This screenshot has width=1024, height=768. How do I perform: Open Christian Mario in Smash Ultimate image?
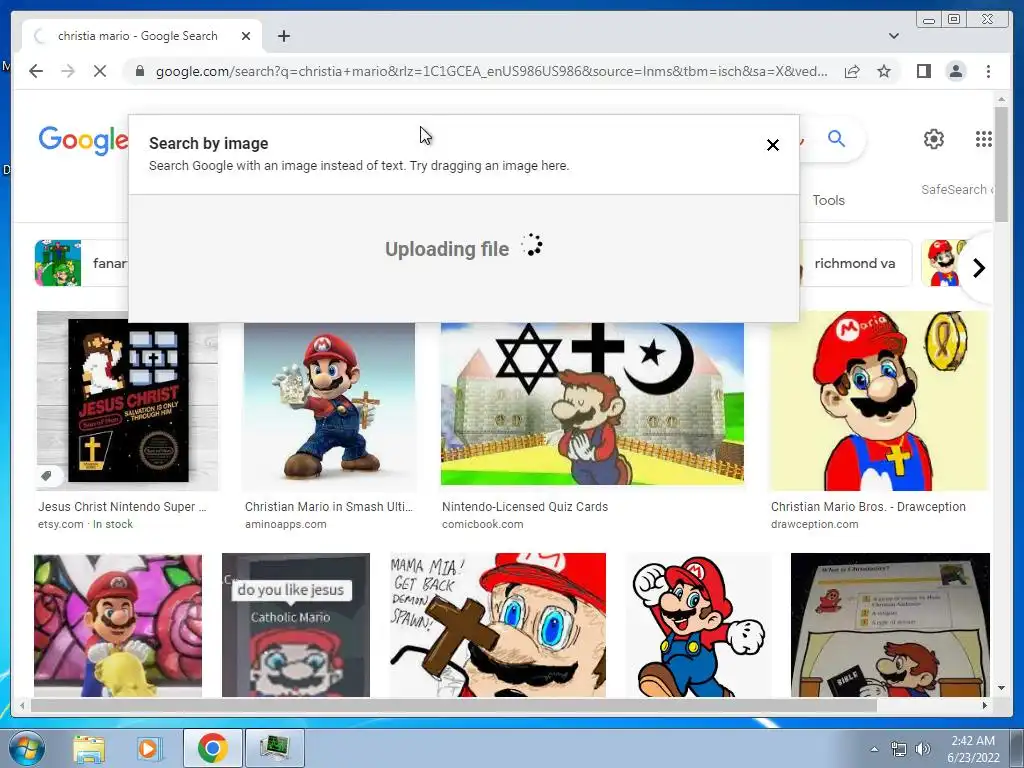tap(329, 405)
